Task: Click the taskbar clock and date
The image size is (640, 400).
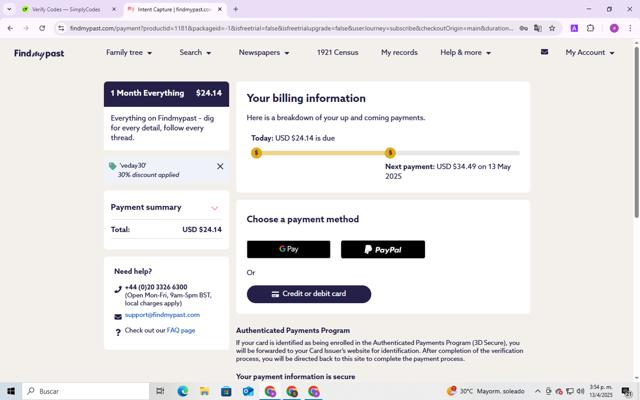Action: click(601, 391)
